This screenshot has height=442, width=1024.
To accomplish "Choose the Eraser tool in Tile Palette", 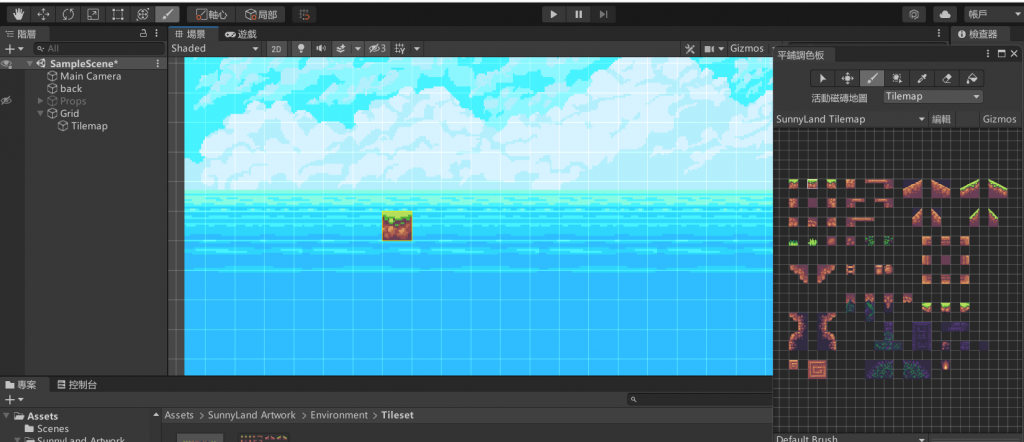I will (946, 78).
